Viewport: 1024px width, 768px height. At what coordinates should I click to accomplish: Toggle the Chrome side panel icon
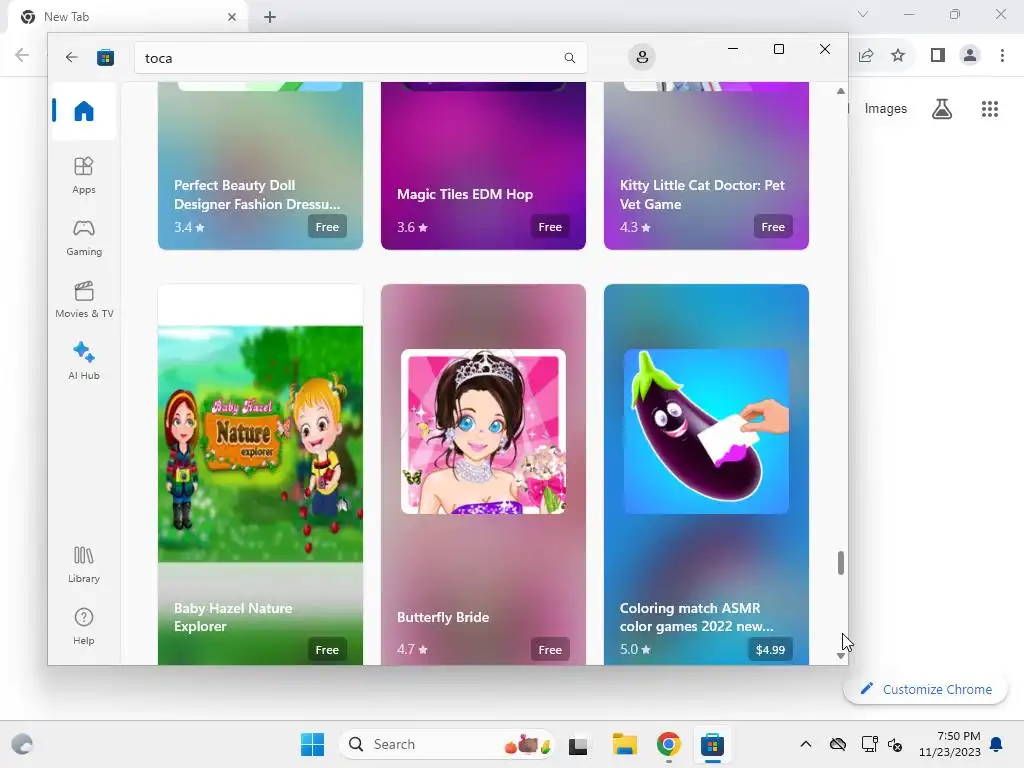click(938, 56)
